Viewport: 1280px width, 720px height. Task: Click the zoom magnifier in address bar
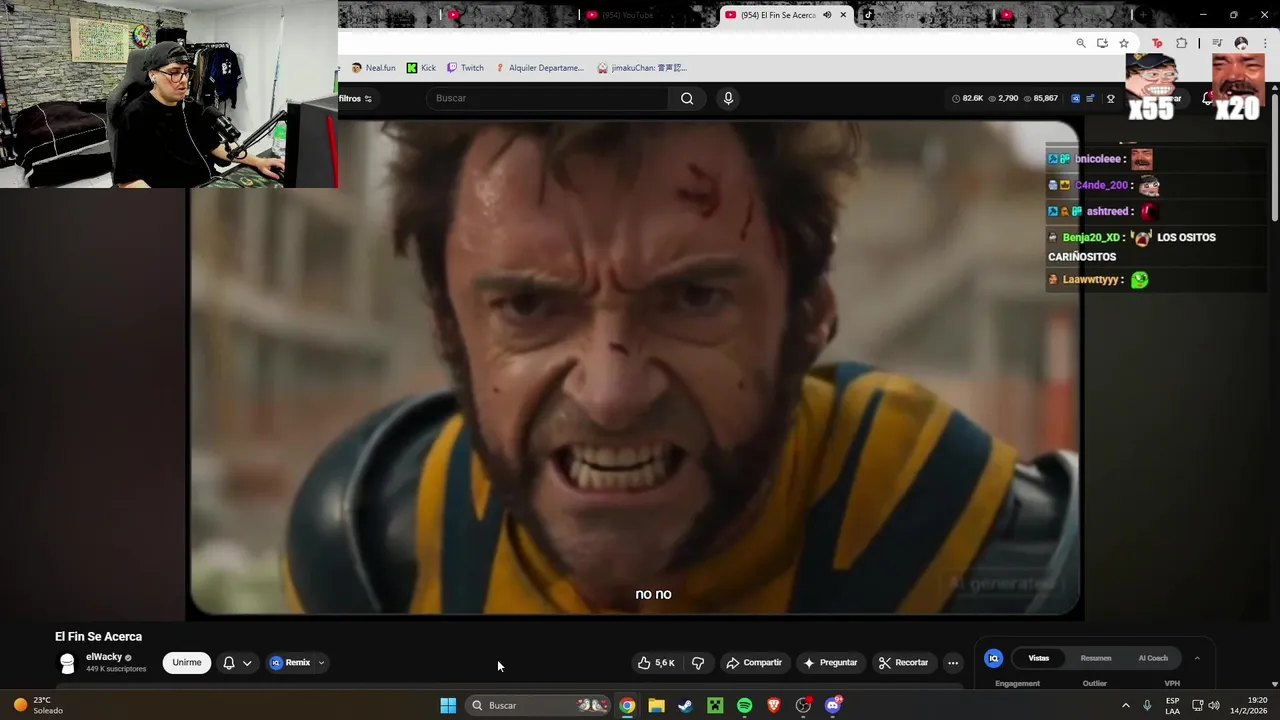pyautogui.click(x=1081, y=43)
